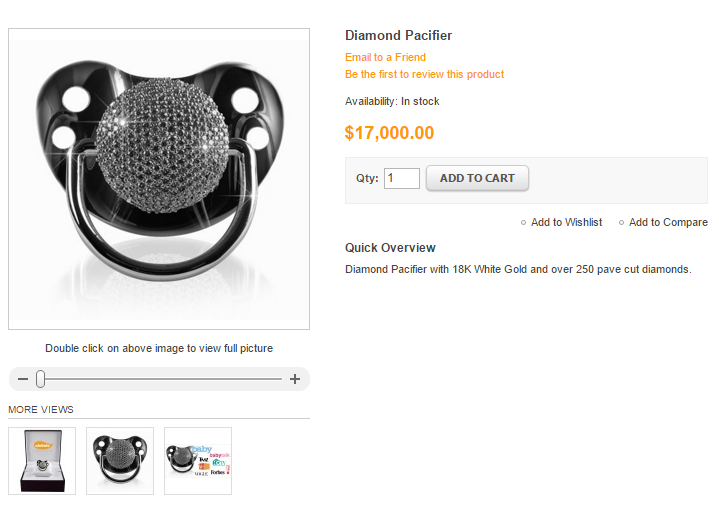
Task: Click Email to a Friend link
Action: pos(385,57)
